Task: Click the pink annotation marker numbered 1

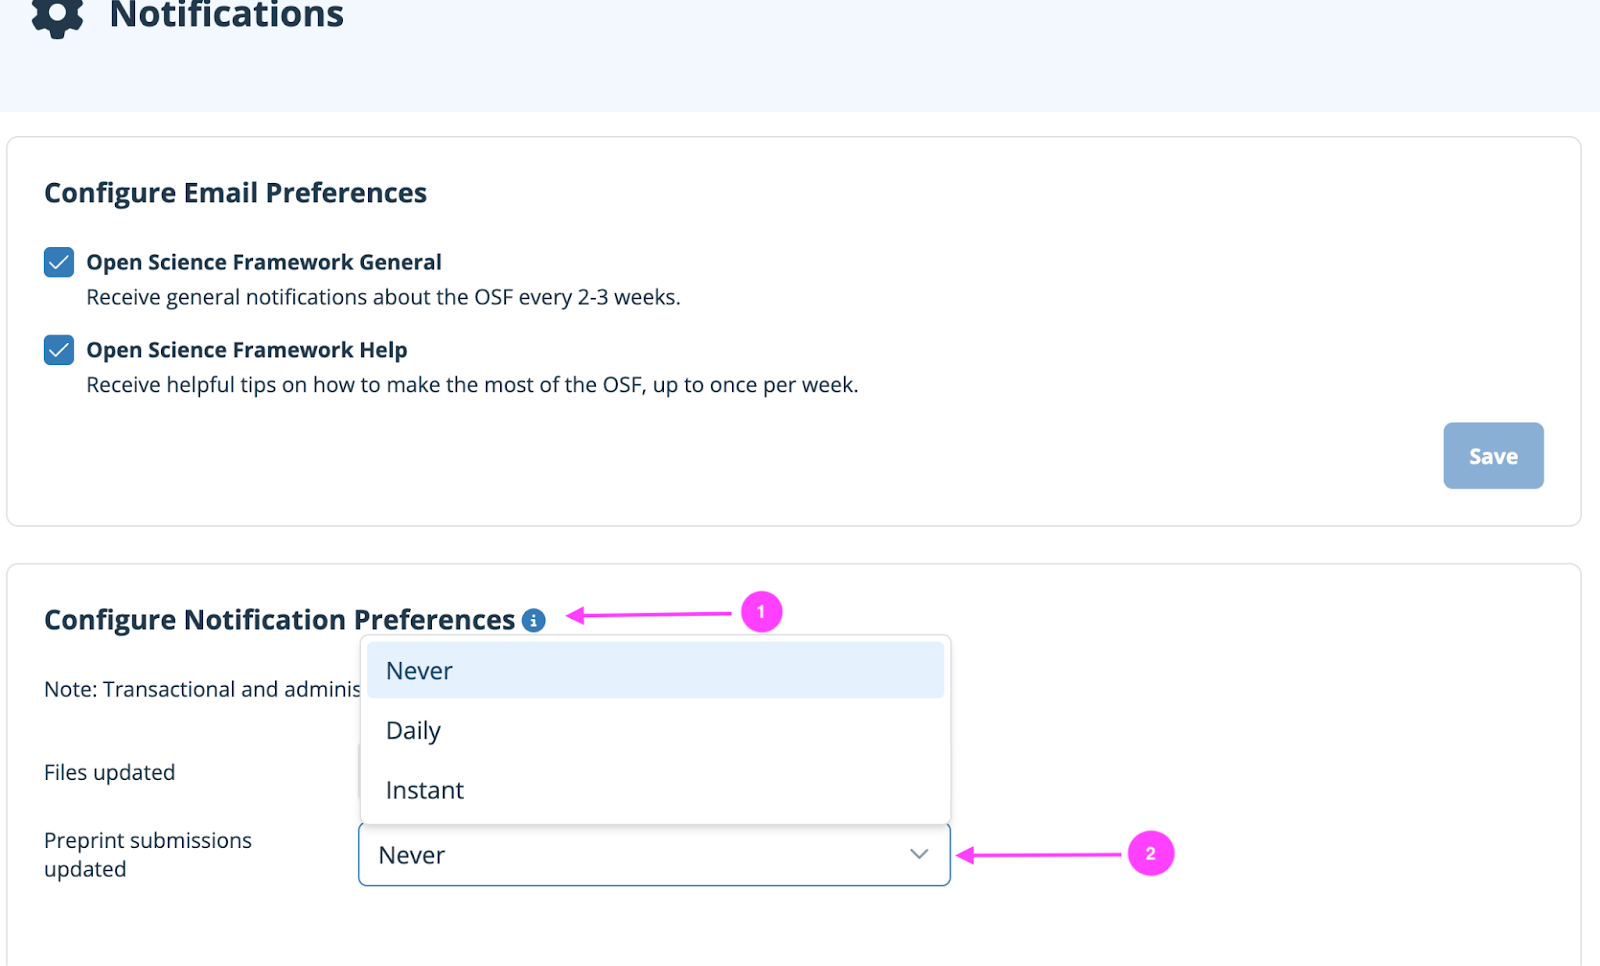Action: pyautogui.click(x=761, y=612)
